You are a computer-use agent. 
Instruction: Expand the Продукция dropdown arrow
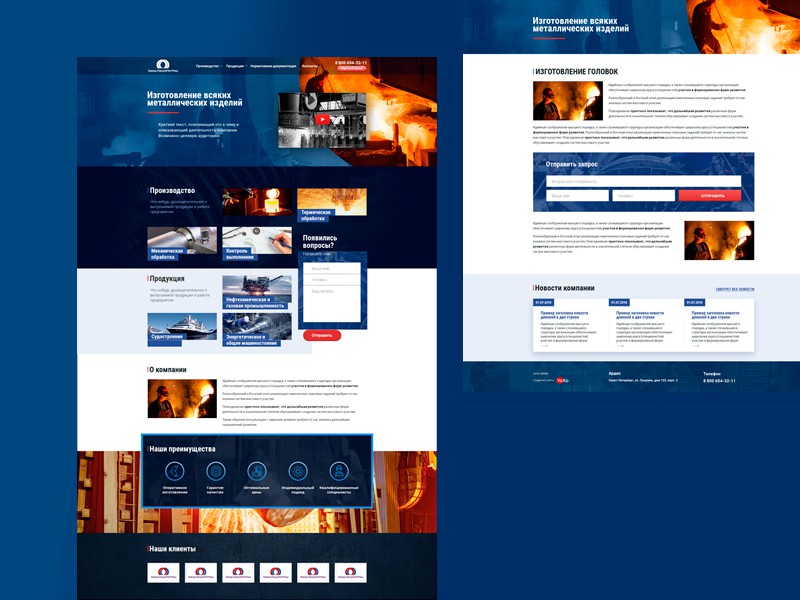[246, 66]
